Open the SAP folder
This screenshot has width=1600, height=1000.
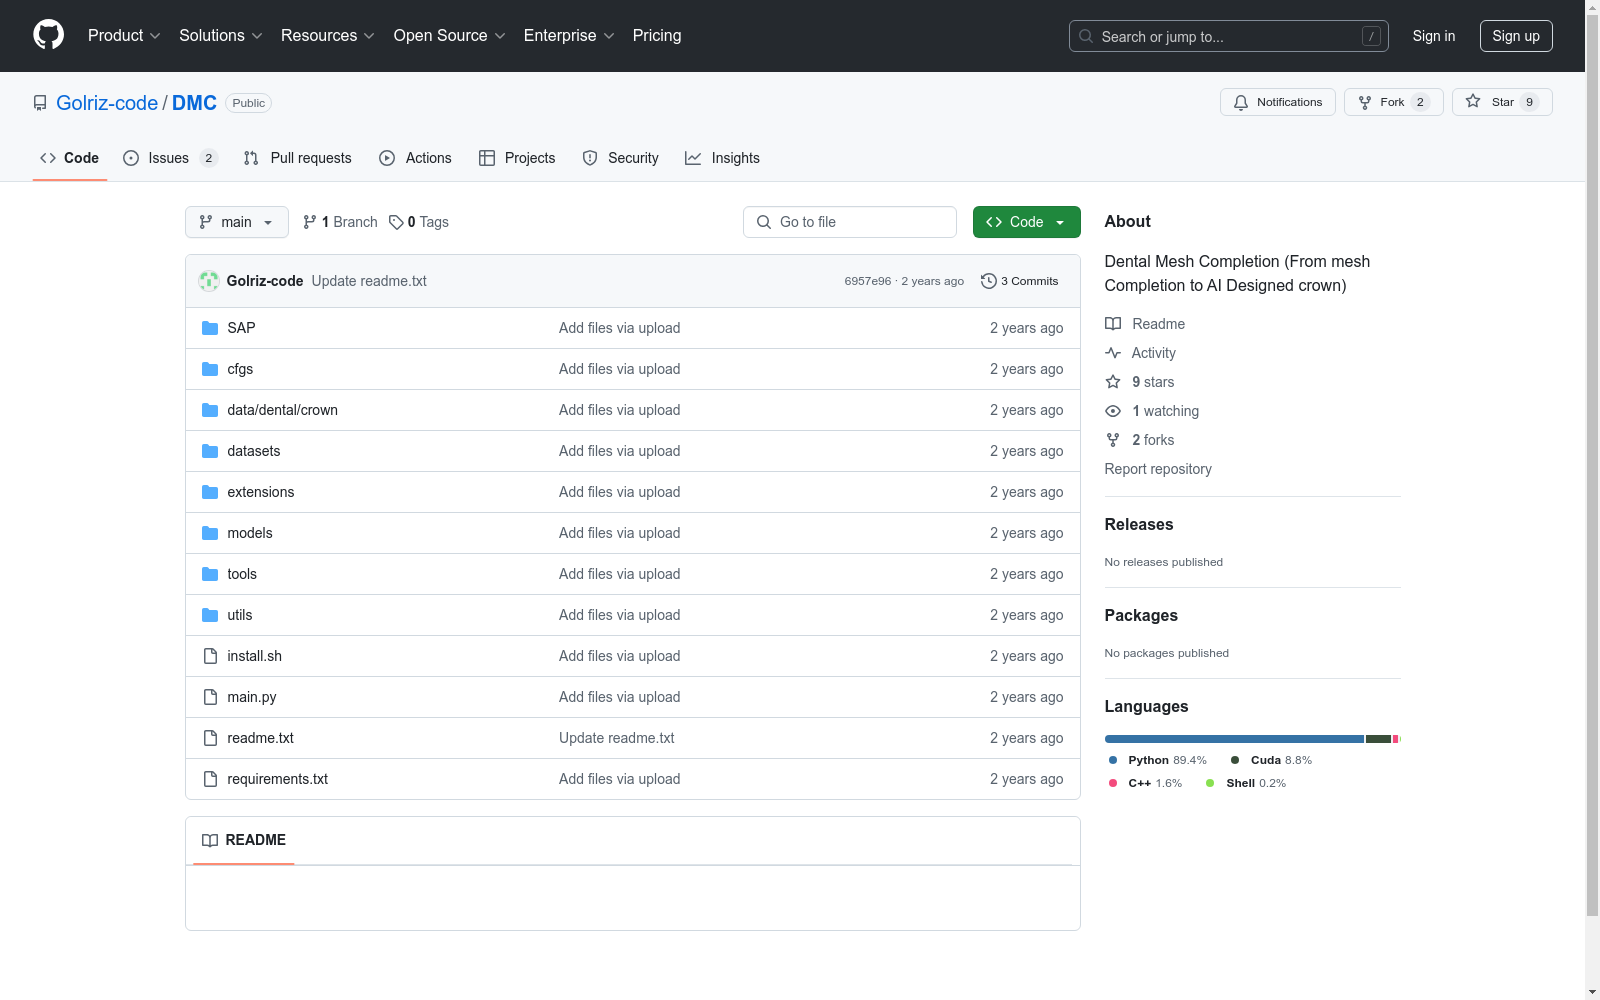point(241,328)
